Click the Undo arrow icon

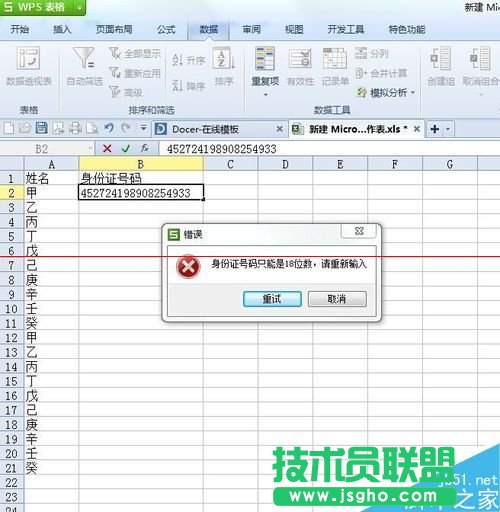109,128
